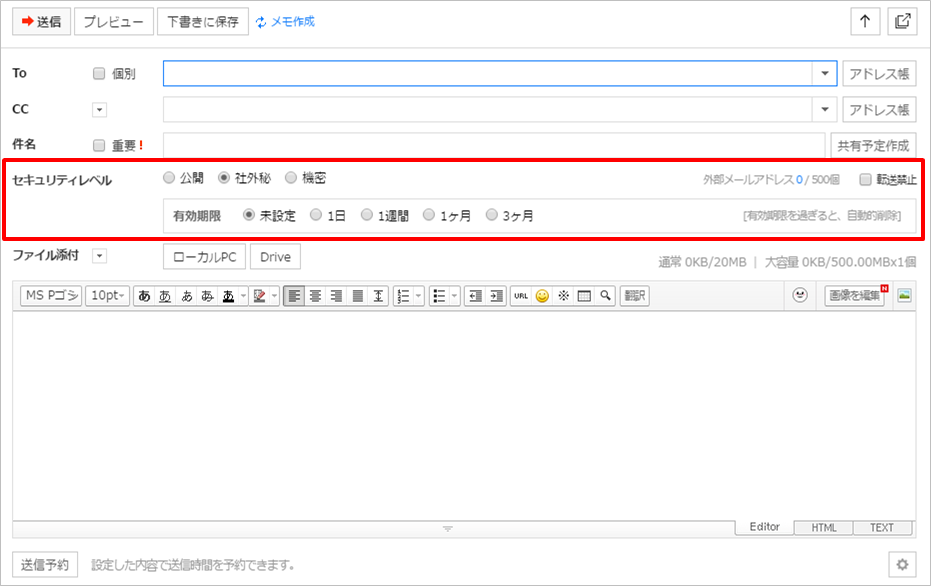Enable the 転送禁止 checkbox
The height and width of the screenshot is (586, 931).
tap(866, 180)
